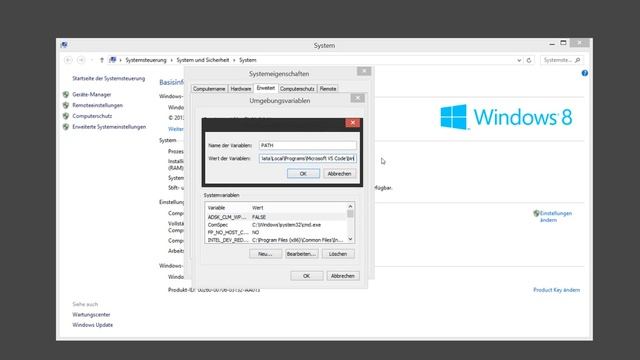The height and width of the screenshot is (360, 640).
Task: Select the Erweitert tab
Action: pos(266,88)
